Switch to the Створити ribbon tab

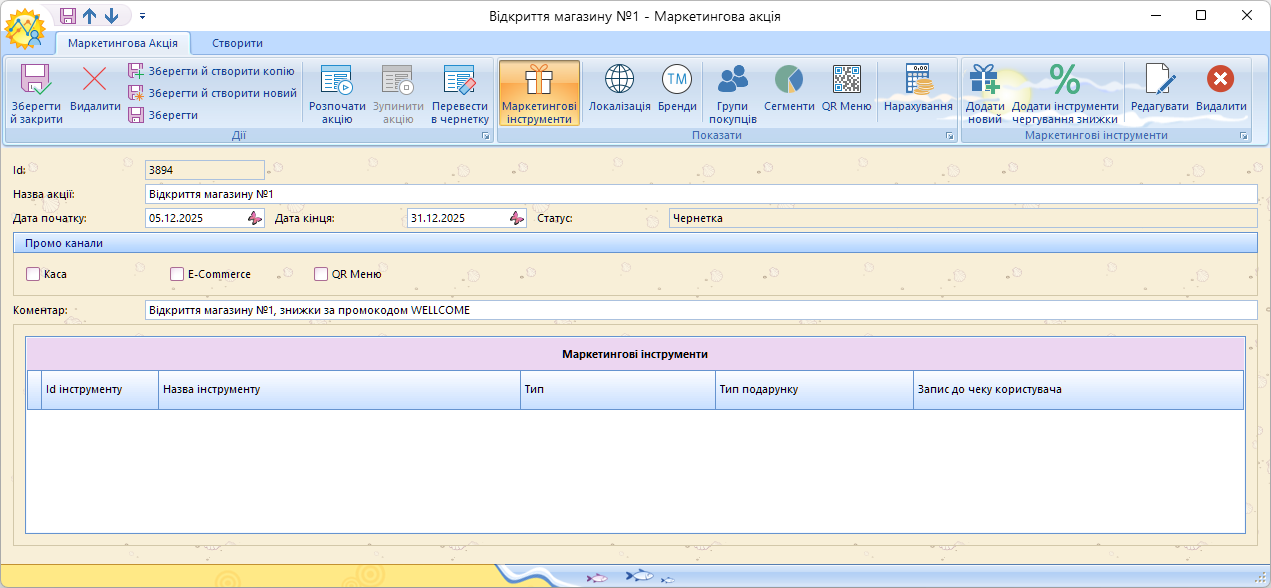pos(237,44)
